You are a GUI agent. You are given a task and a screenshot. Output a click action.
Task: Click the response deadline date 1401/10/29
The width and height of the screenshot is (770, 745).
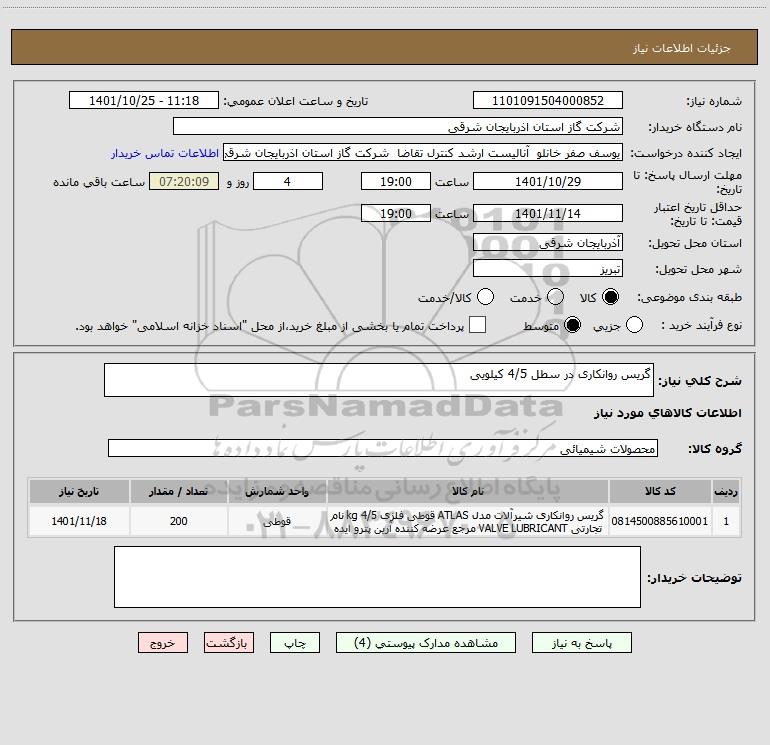click(548, 181)
